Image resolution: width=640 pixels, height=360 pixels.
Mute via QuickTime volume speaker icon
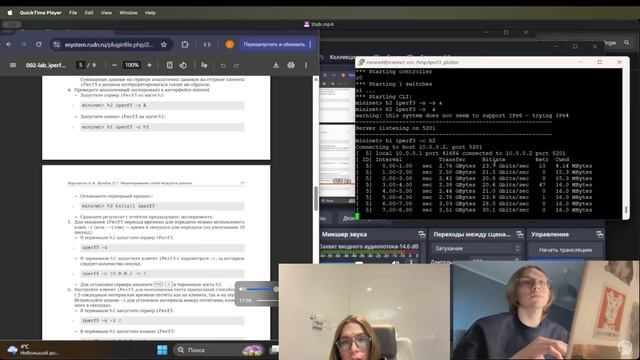pos(241,289)
